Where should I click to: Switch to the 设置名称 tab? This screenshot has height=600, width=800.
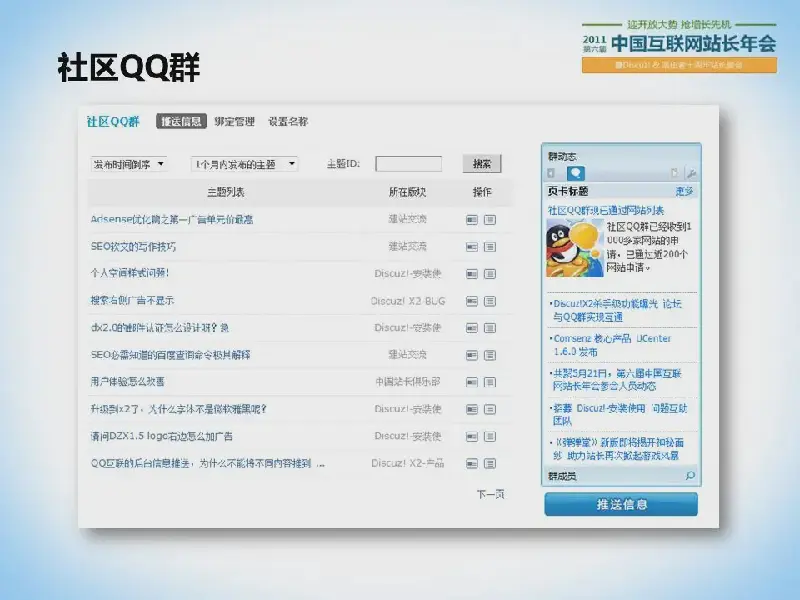click(288, 121)
